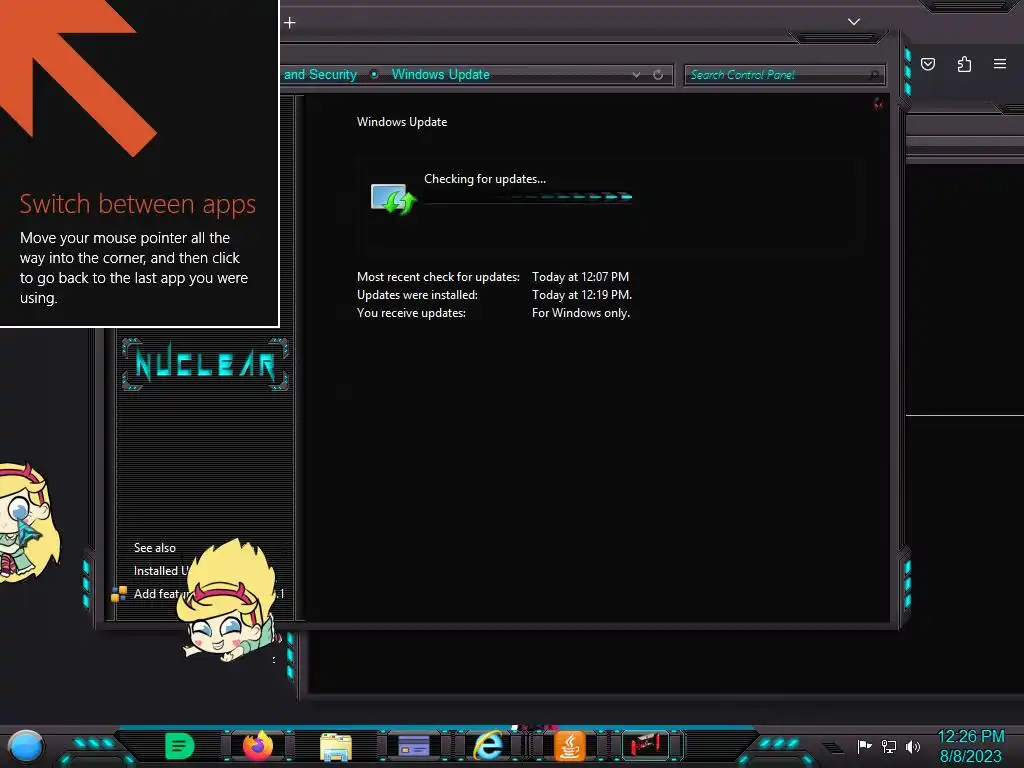Viewport: 1024px width, 768px height.
Task: Refresh the Control Panel address bar
Action: [658, 75]
